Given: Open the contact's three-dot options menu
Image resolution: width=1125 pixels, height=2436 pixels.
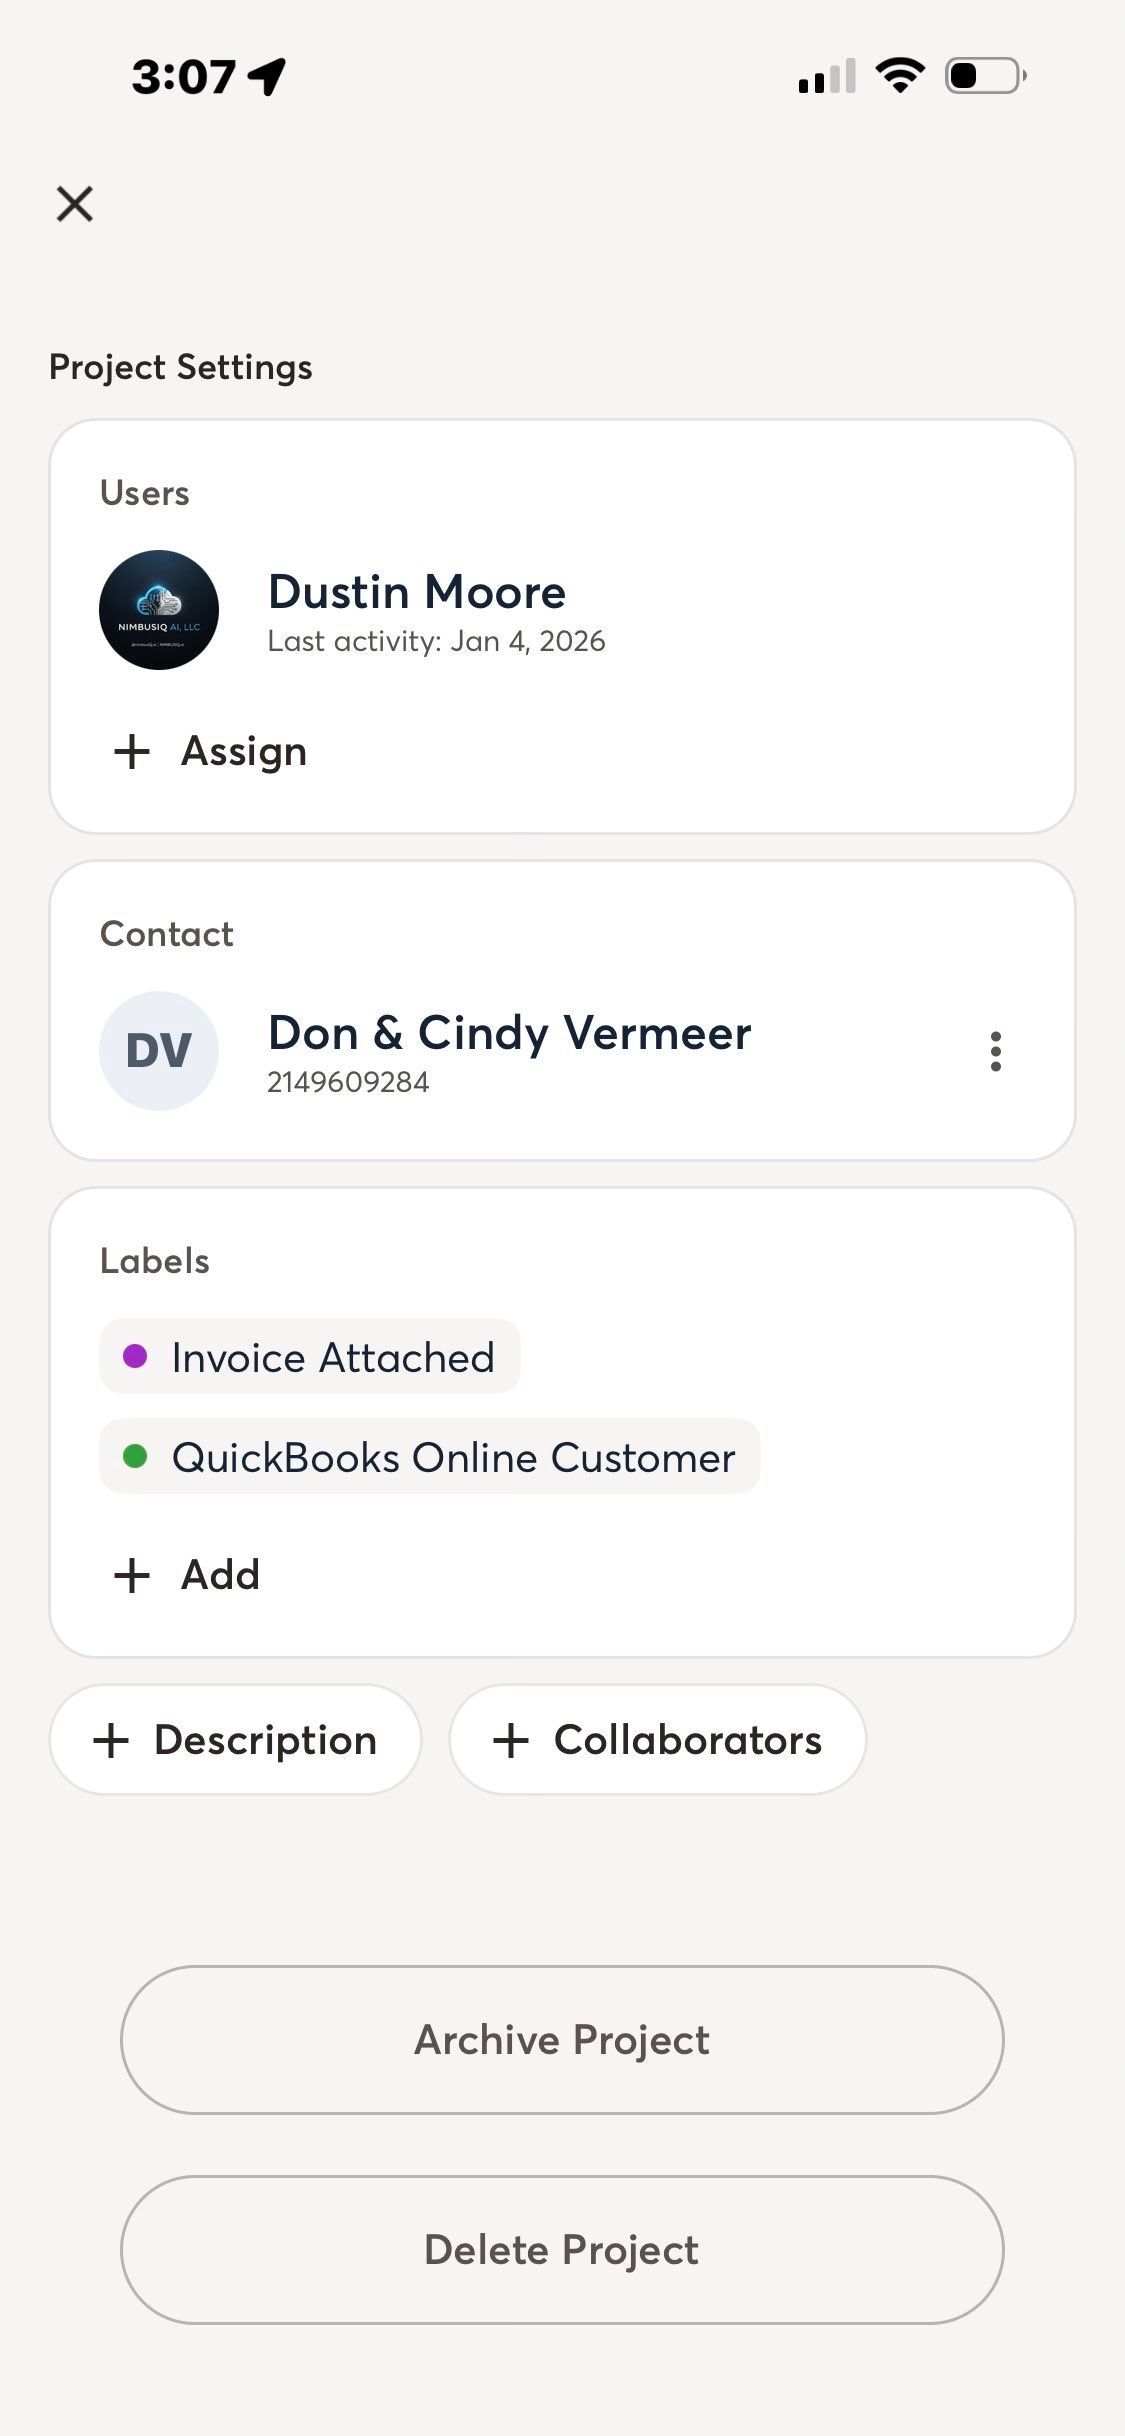Looking at the screenshot, I should (x=995, y=1052).
